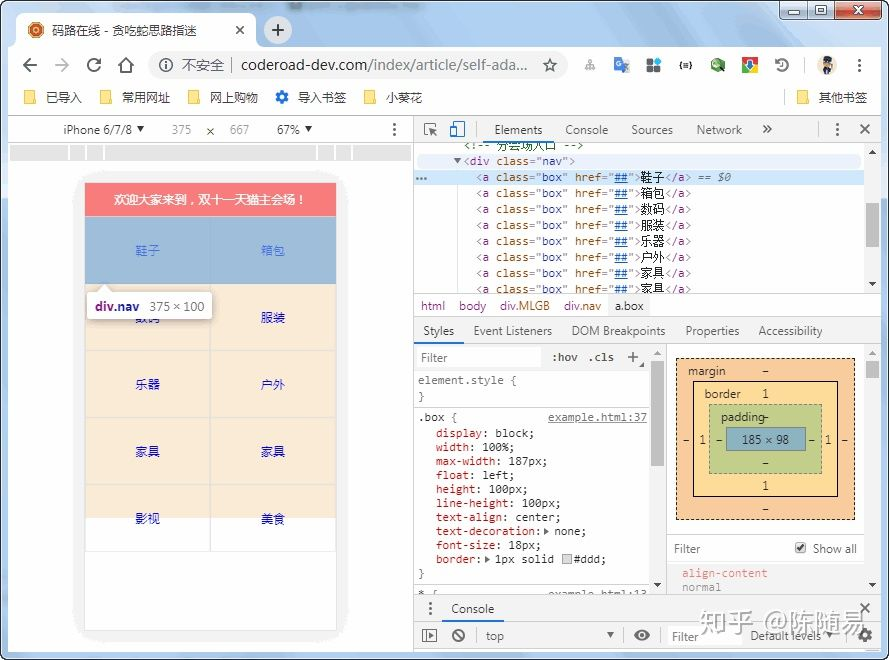Add new style rule with plus icon
The height and width of the screenshot is (660, 889).
(x=632, y=357)
